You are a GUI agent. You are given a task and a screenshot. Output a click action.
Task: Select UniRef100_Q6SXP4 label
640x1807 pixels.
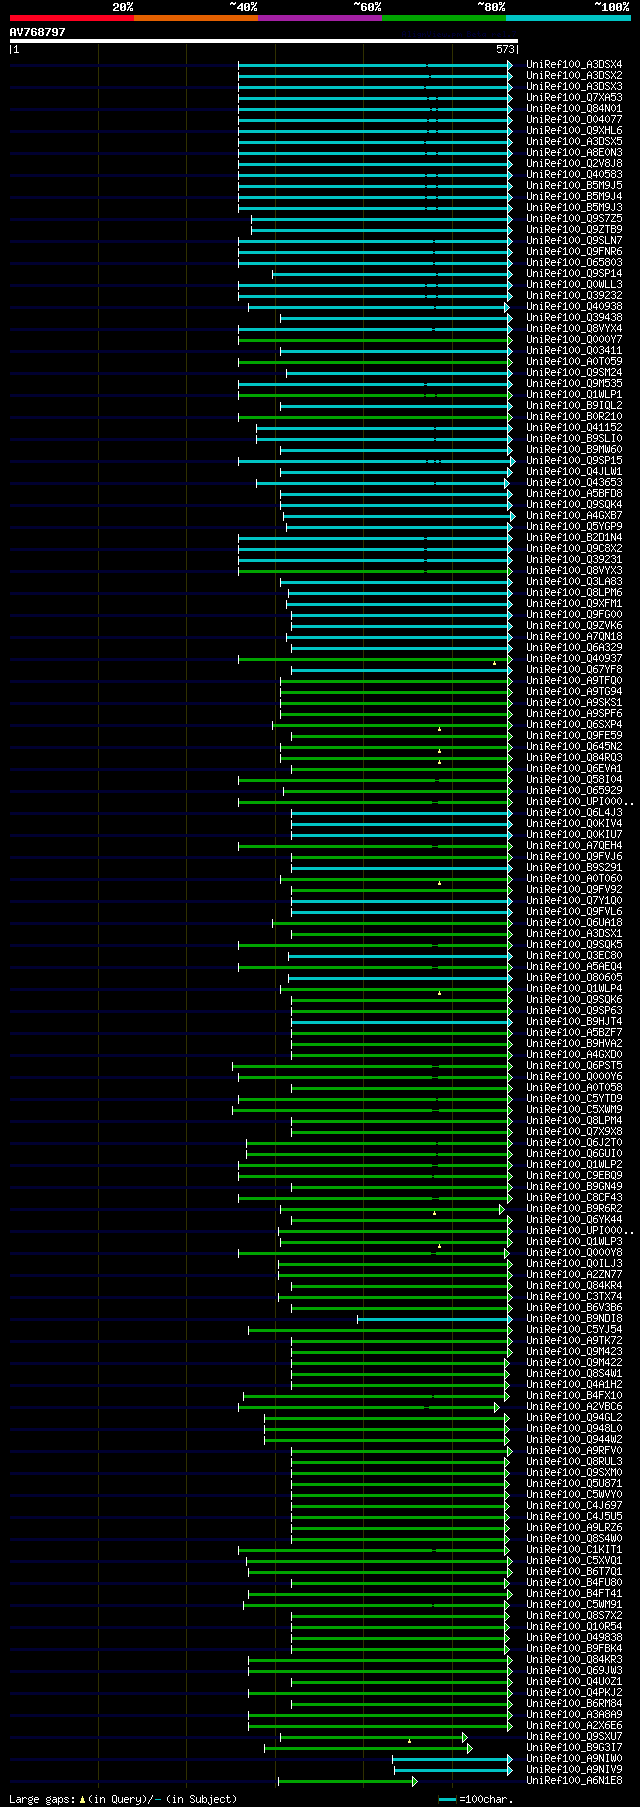pos(574,724)
